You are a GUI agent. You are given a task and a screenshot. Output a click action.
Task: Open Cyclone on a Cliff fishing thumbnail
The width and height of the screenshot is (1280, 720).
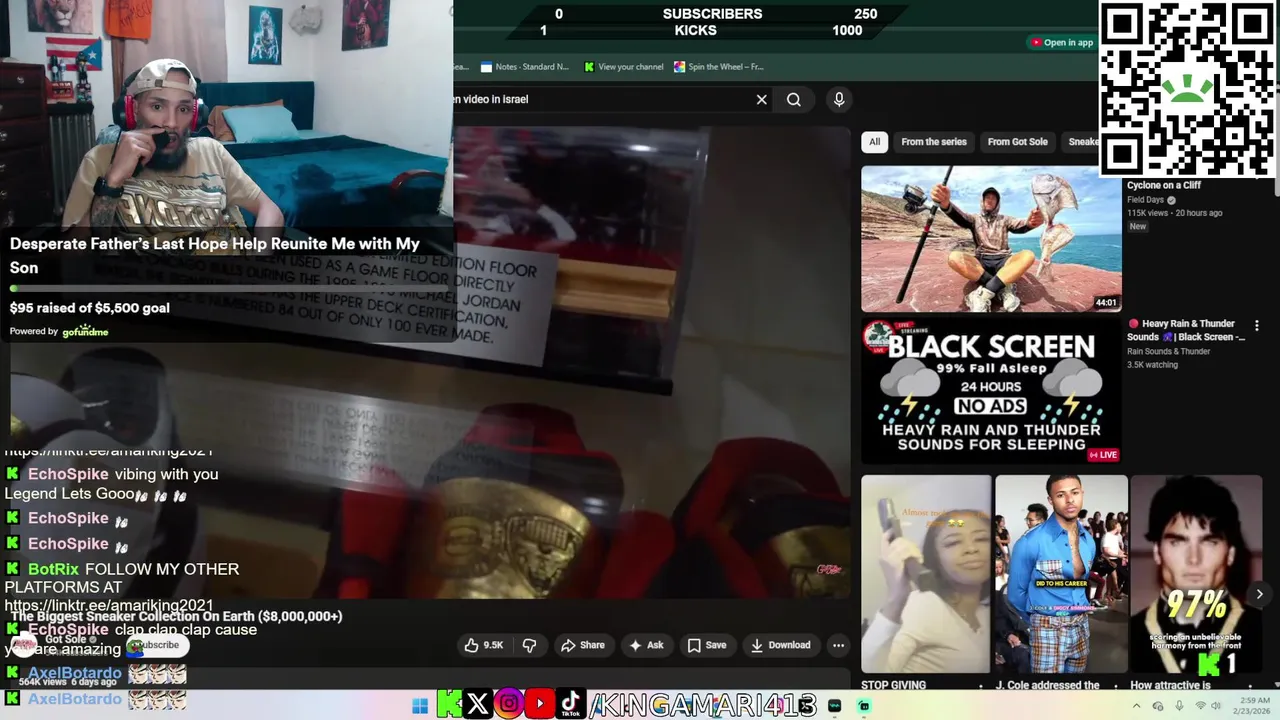991,238
